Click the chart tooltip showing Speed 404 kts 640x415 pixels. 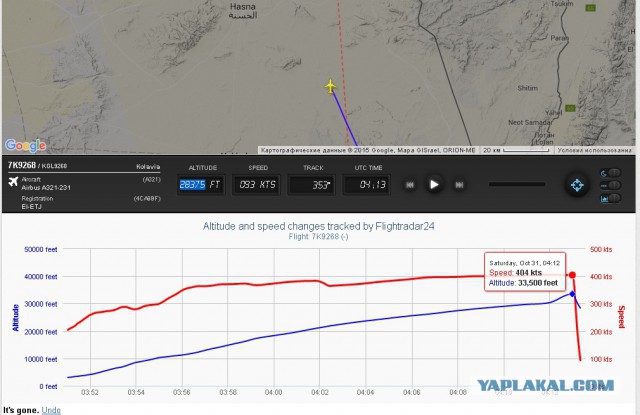tap(525, 273)
